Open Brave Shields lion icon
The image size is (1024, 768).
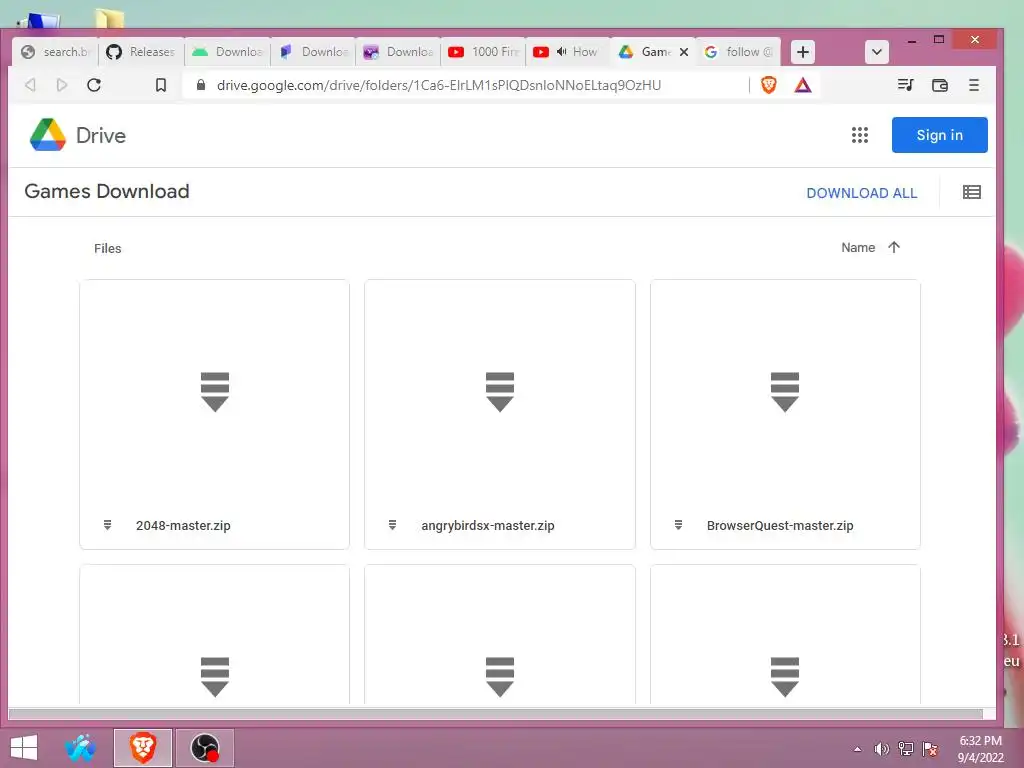click(x=769, y=85)
